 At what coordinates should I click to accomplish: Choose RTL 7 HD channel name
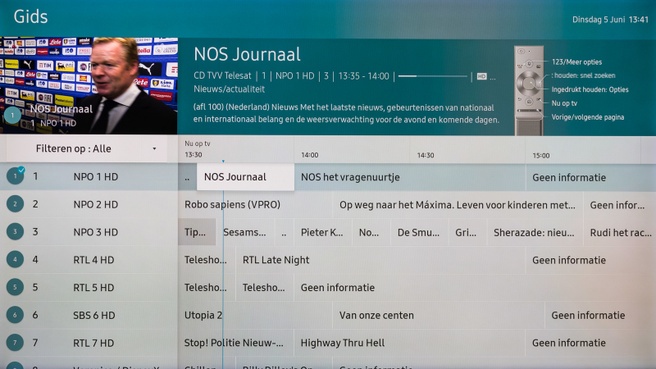[93, 343]
